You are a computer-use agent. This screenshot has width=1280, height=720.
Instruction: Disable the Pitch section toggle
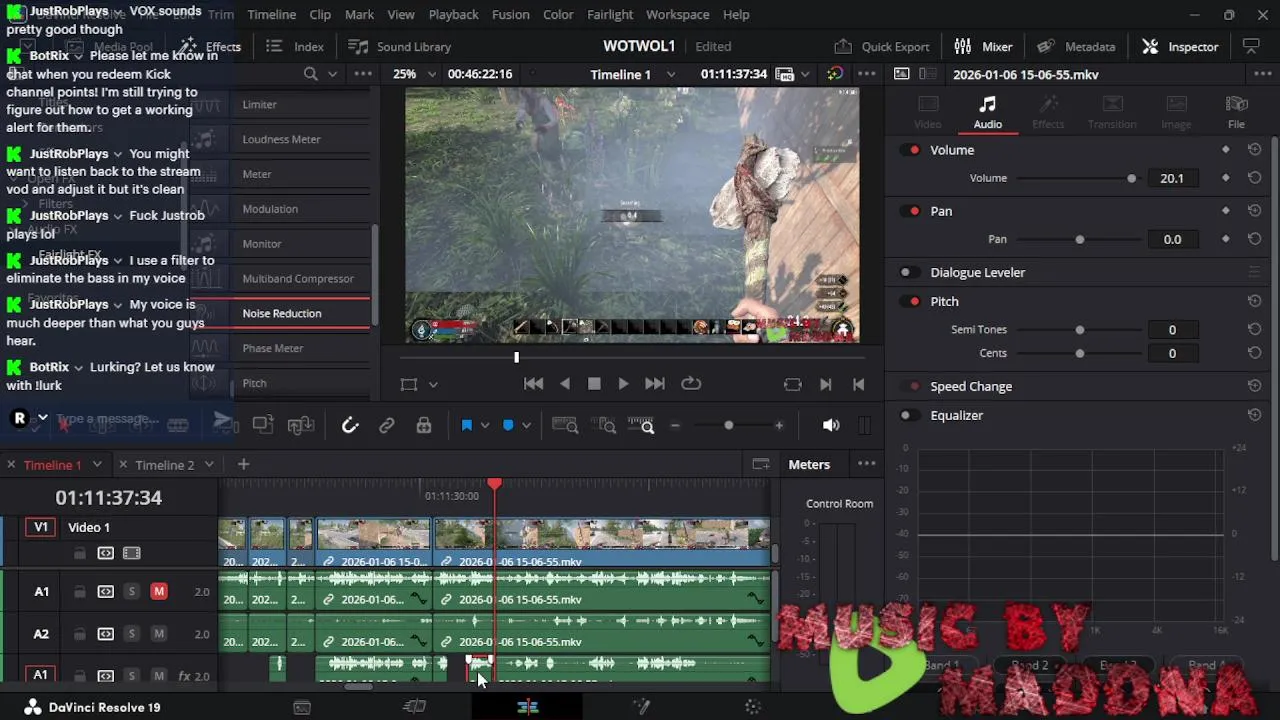(x=910, y=301)
